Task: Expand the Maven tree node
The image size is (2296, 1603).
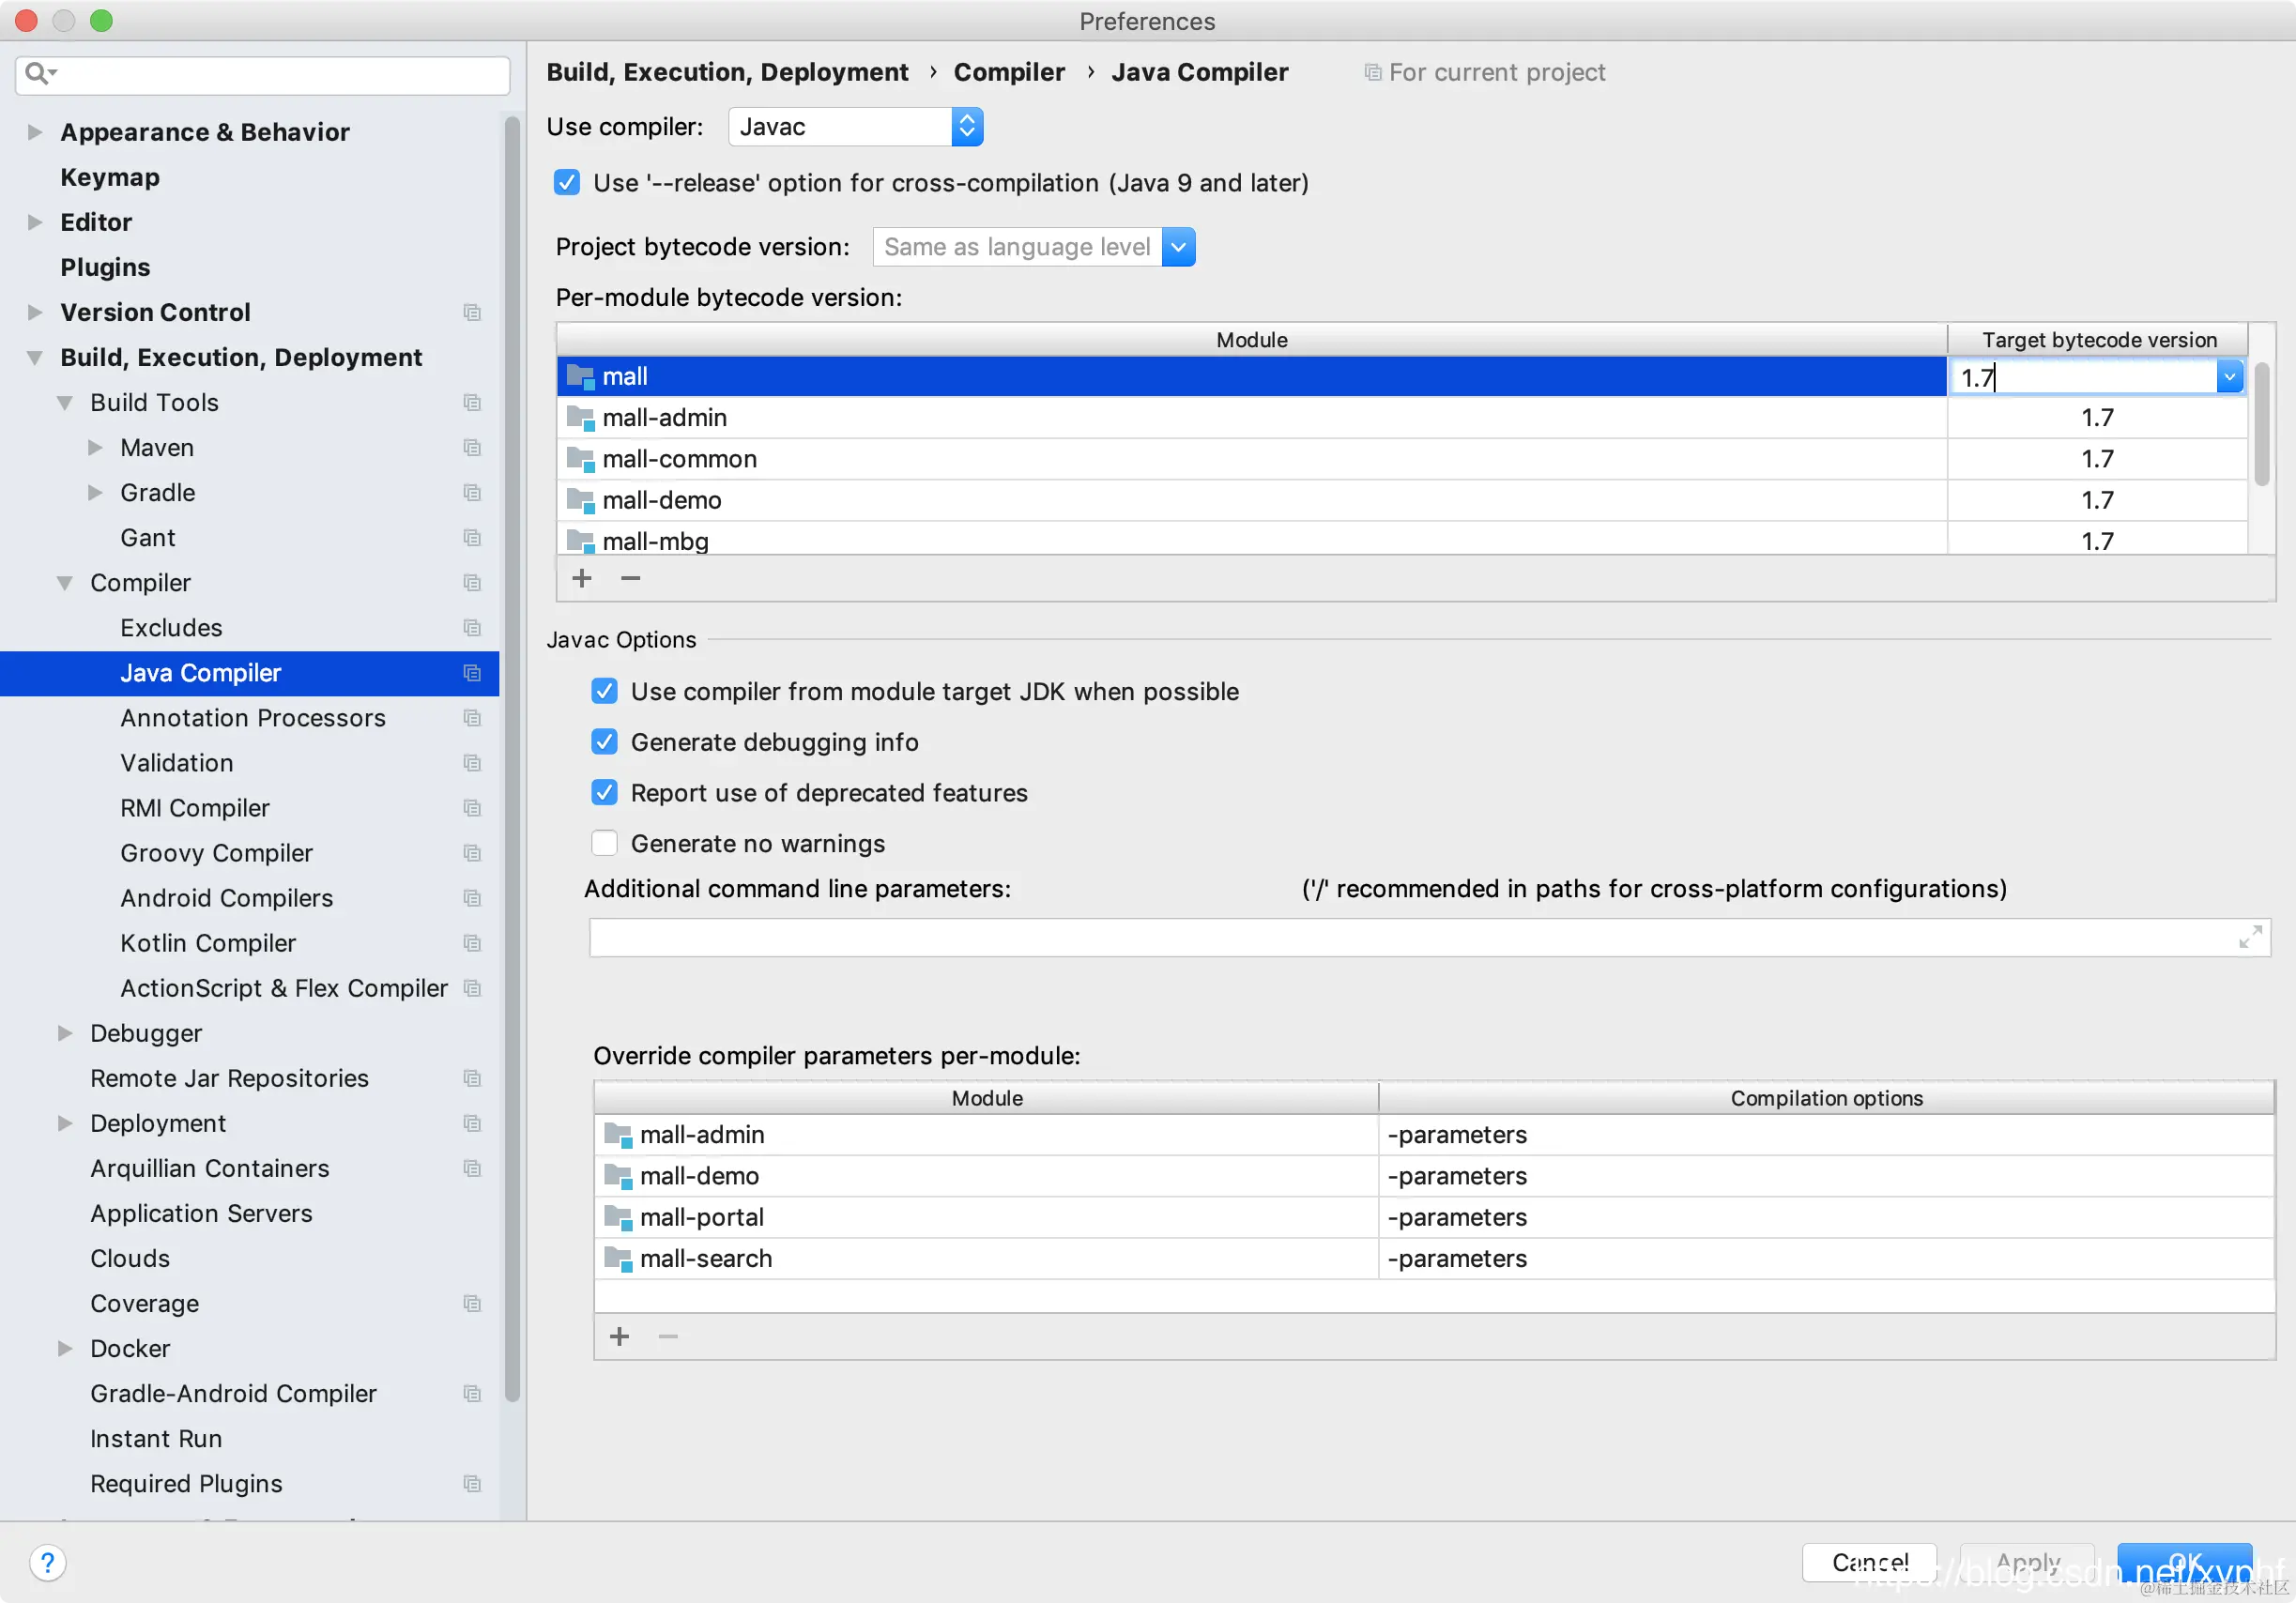Action: [95, 447]
